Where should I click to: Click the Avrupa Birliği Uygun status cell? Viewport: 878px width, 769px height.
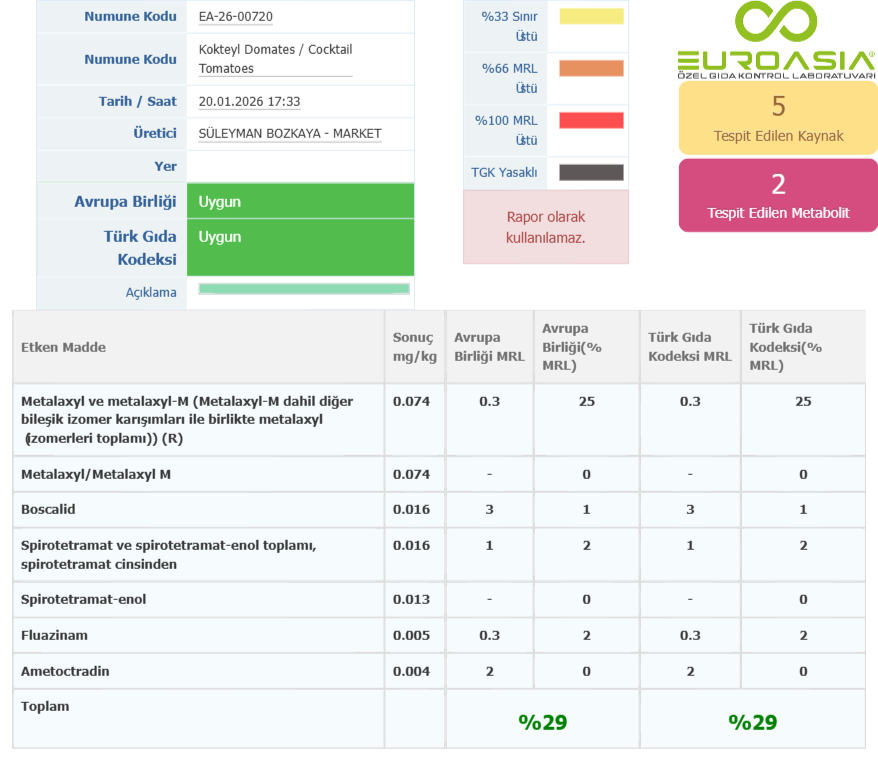point(300,202)
